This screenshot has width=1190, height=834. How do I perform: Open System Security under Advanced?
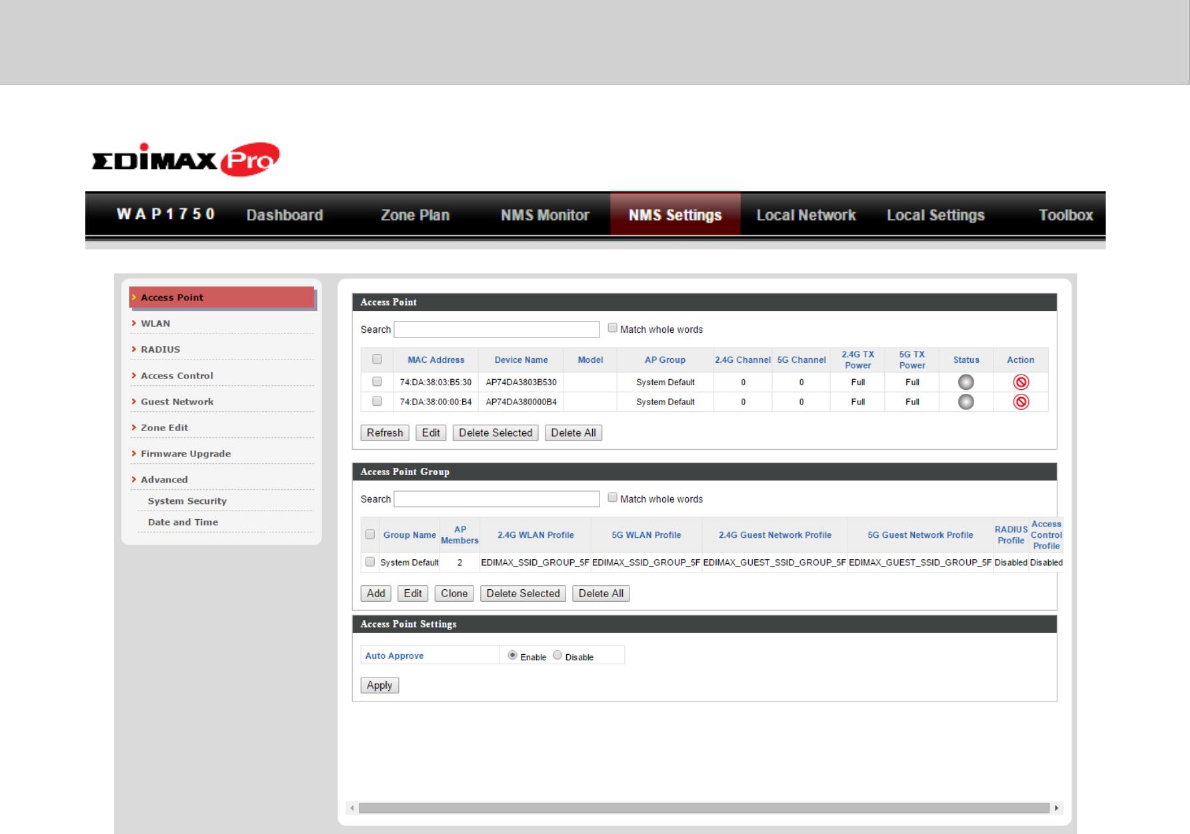pos(187,501)
